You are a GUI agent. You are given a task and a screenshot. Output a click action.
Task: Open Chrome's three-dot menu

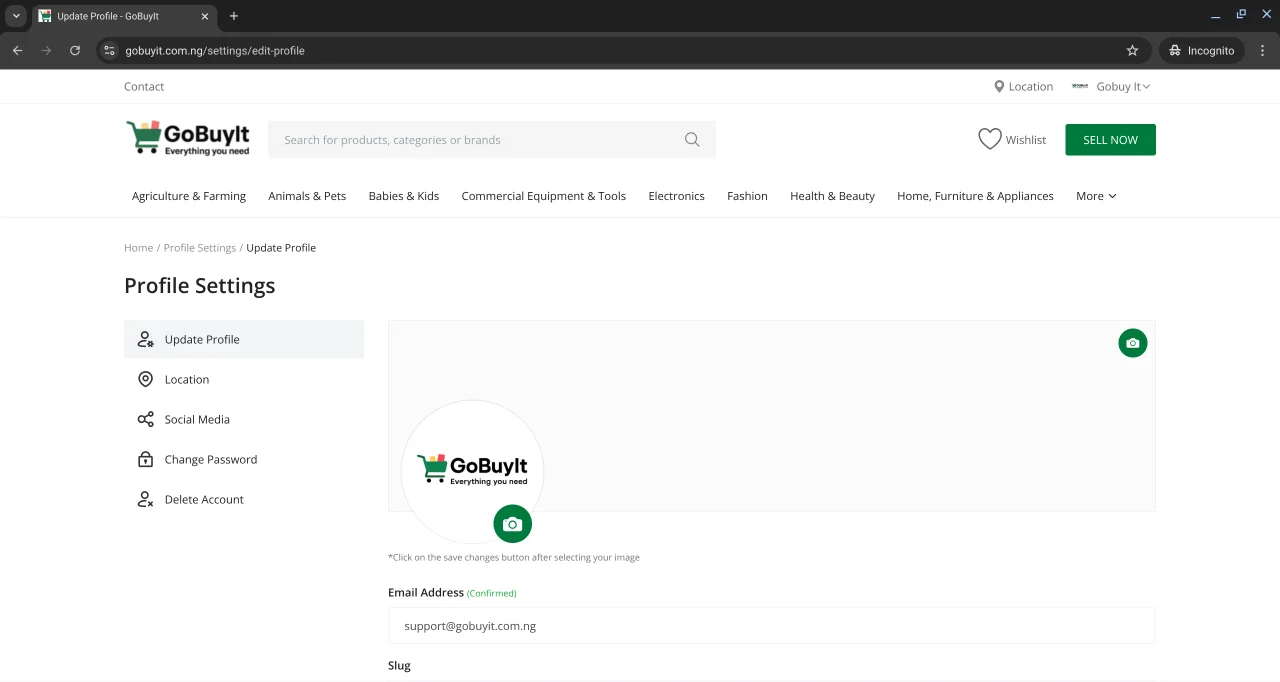click(x=1262, y=51)
